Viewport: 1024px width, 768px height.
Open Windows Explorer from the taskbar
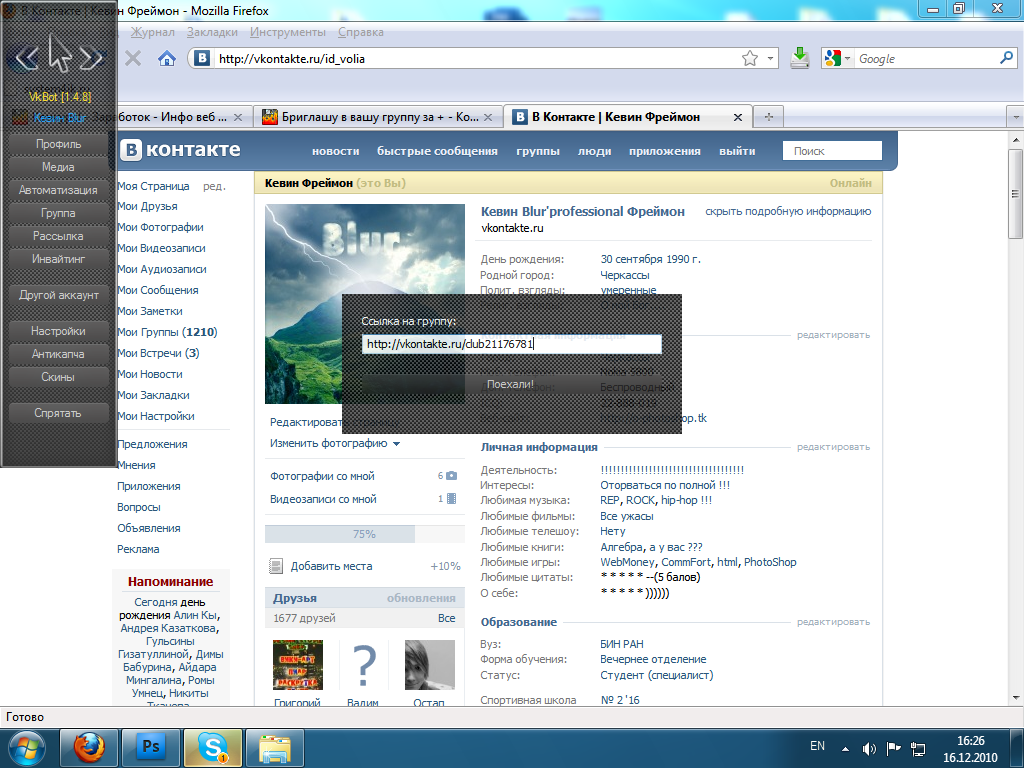(275, 748)
